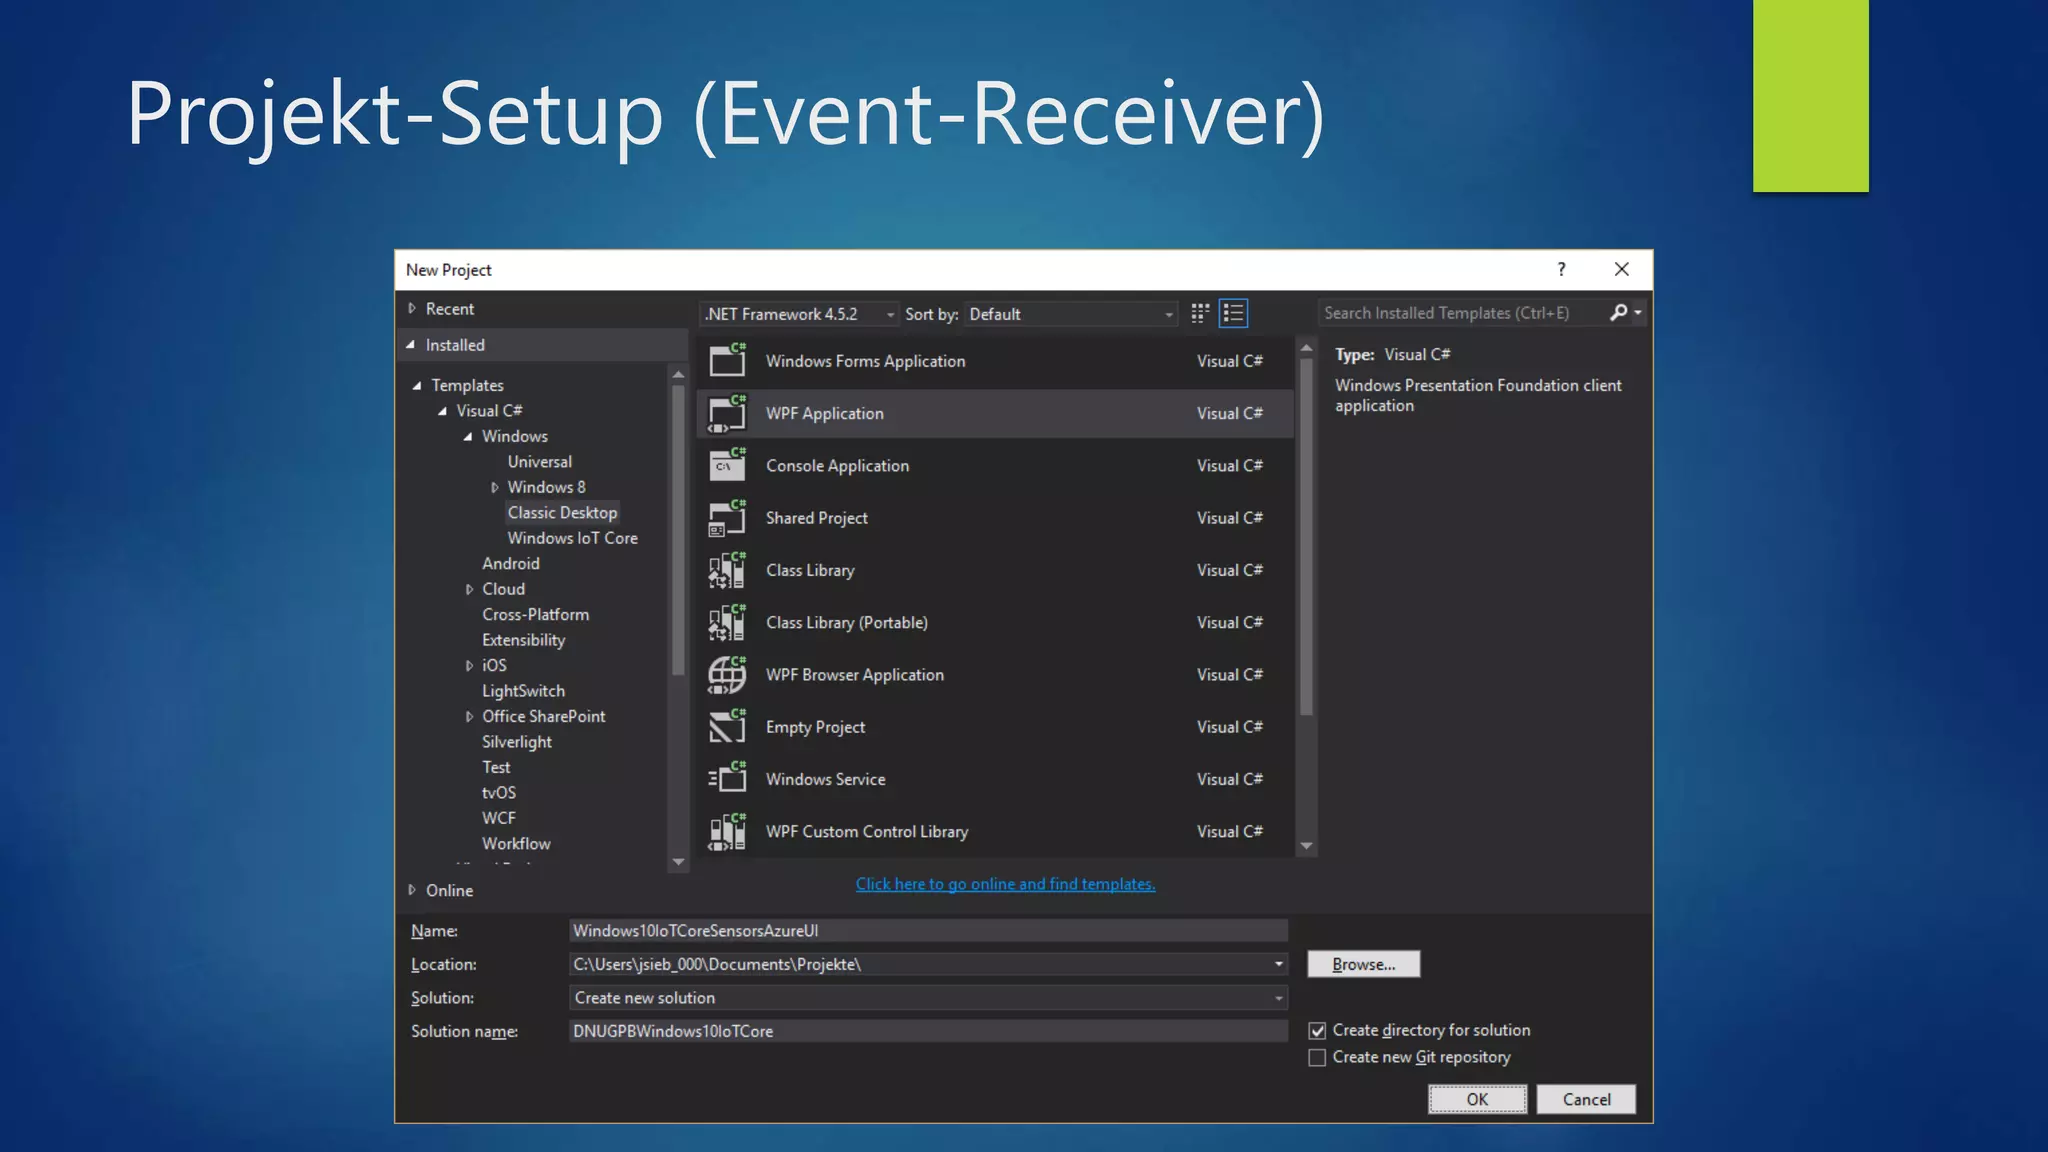Expand the Recent section
Viewport: 2048px width, 1152px height.
[x=411, y=309]
